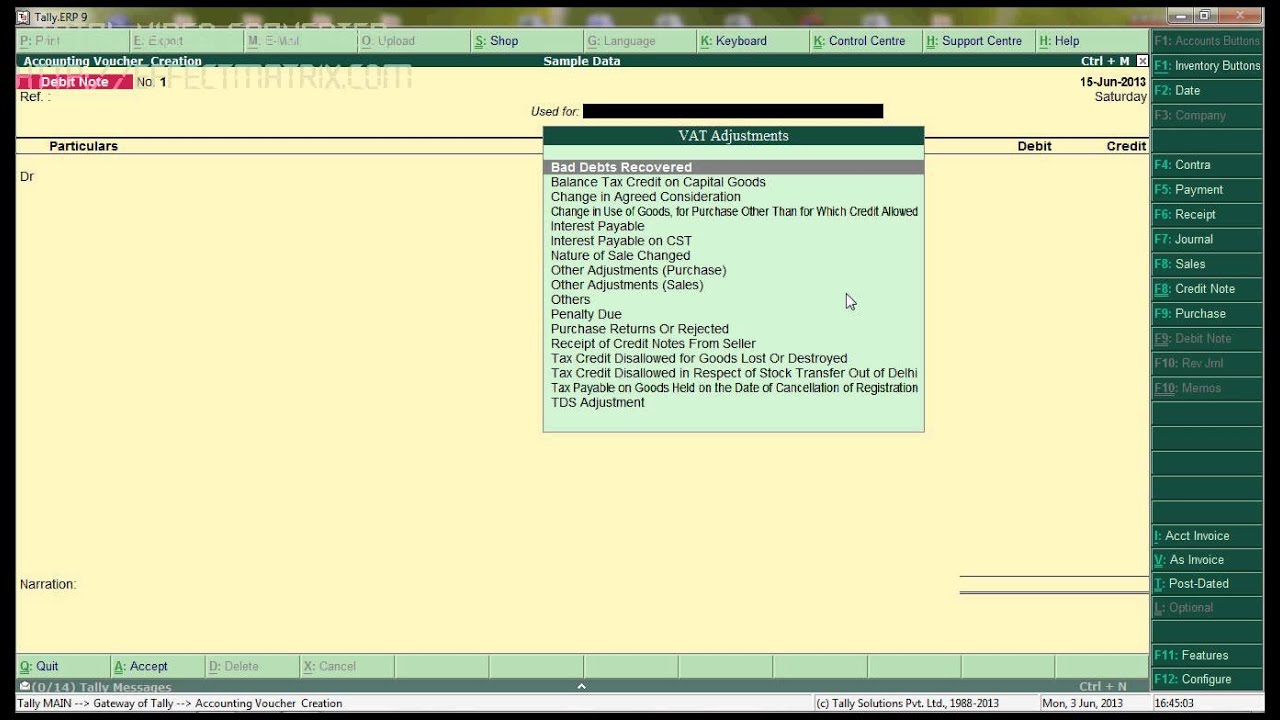Screen dimensions: 1280x720
Task: Choose Change in Agreed Consideration
Action: pyautogui.click(x=645, y=197)
